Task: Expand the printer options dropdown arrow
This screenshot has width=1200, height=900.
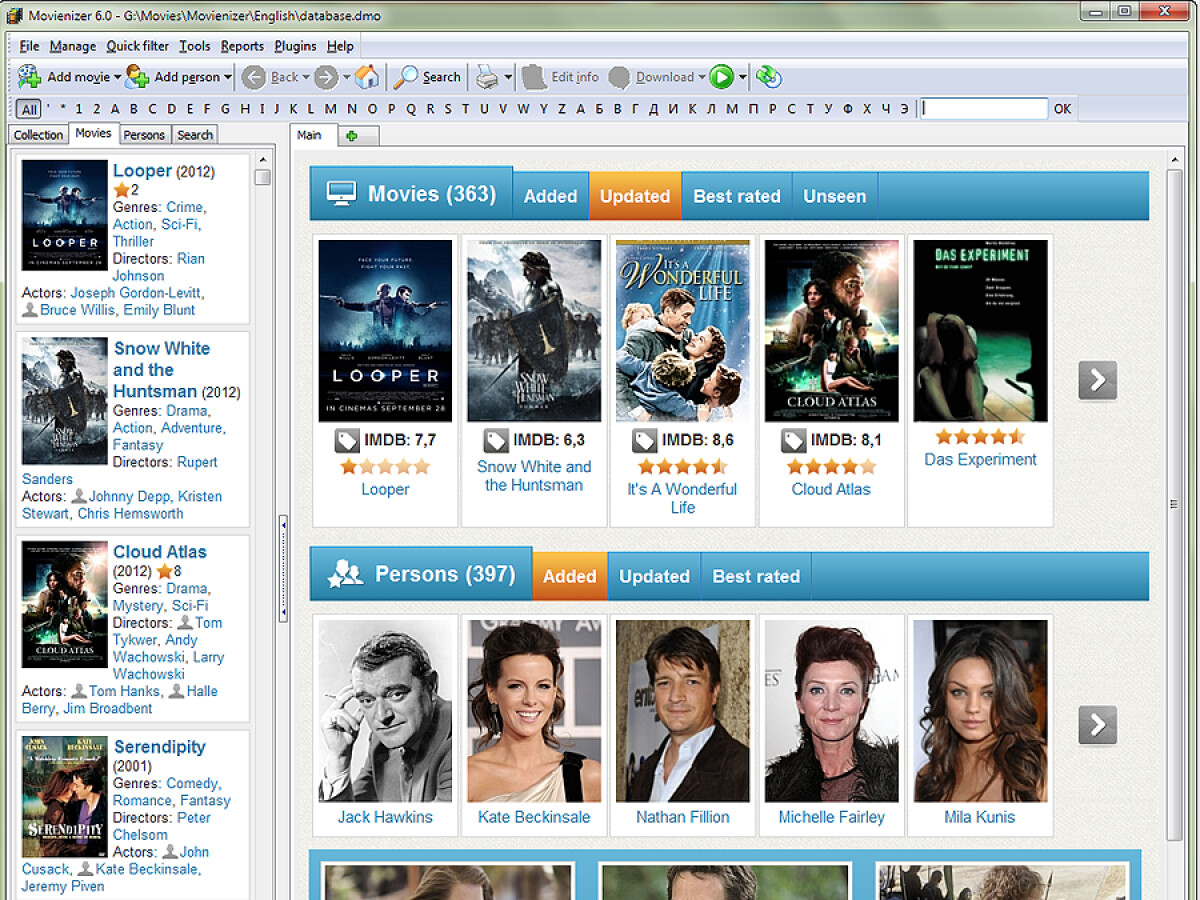Action: (x=508, y=78)
